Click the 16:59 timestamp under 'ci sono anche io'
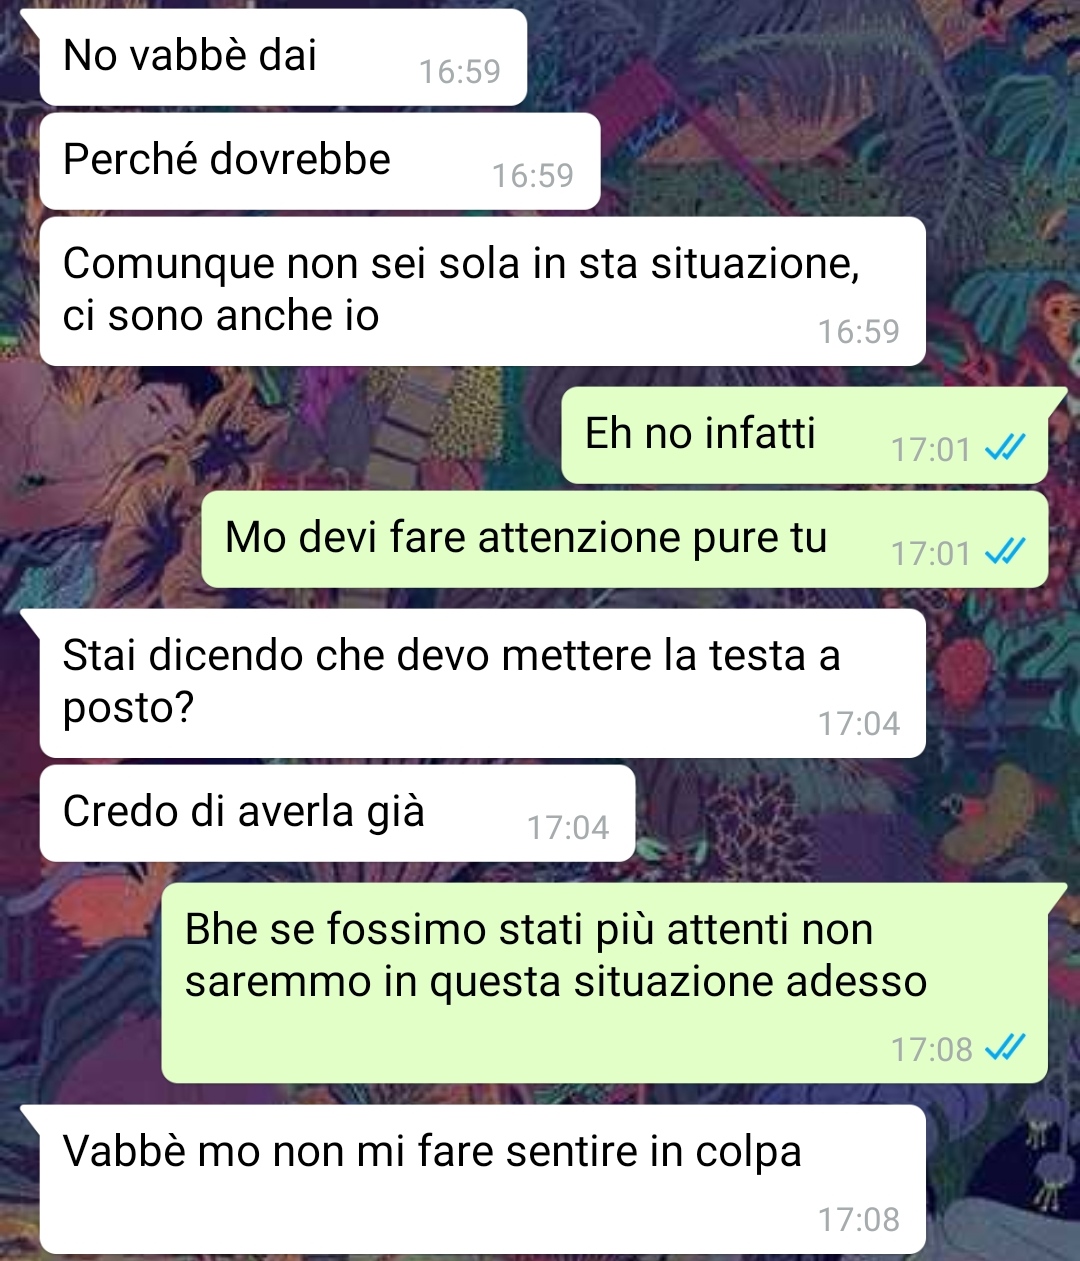 [x=859, y=332]
